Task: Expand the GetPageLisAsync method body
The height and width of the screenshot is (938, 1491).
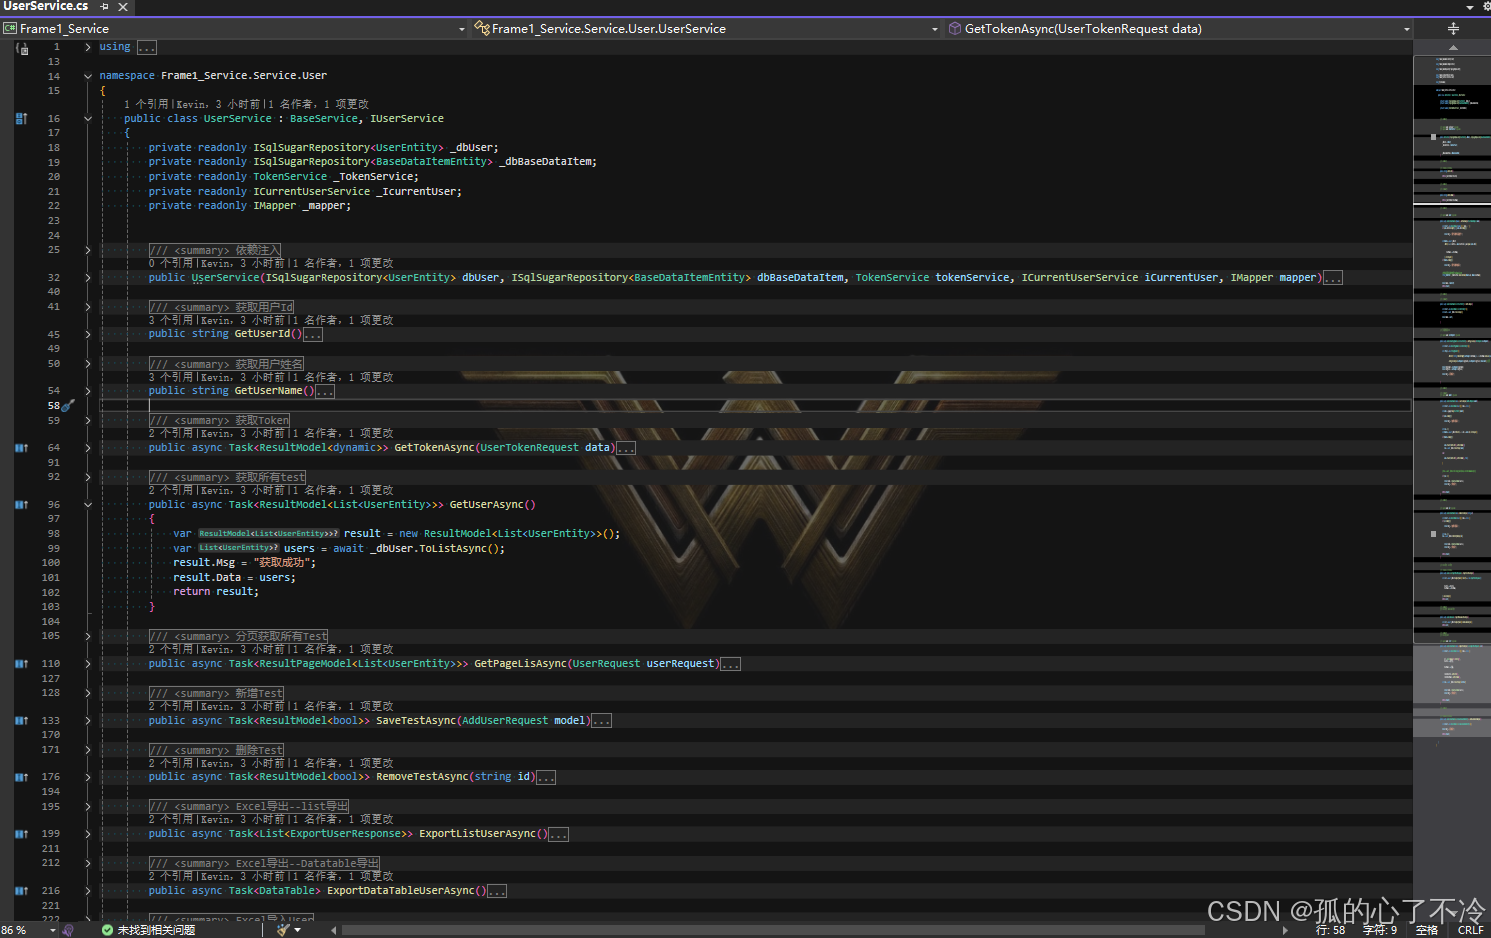Action: 88,664
